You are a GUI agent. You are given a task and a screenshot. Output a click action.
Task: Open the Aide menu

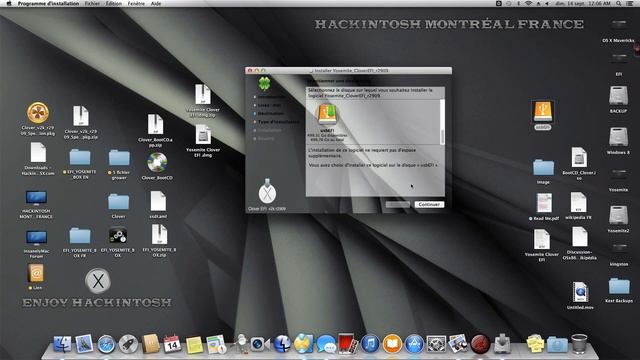(156, 3)
